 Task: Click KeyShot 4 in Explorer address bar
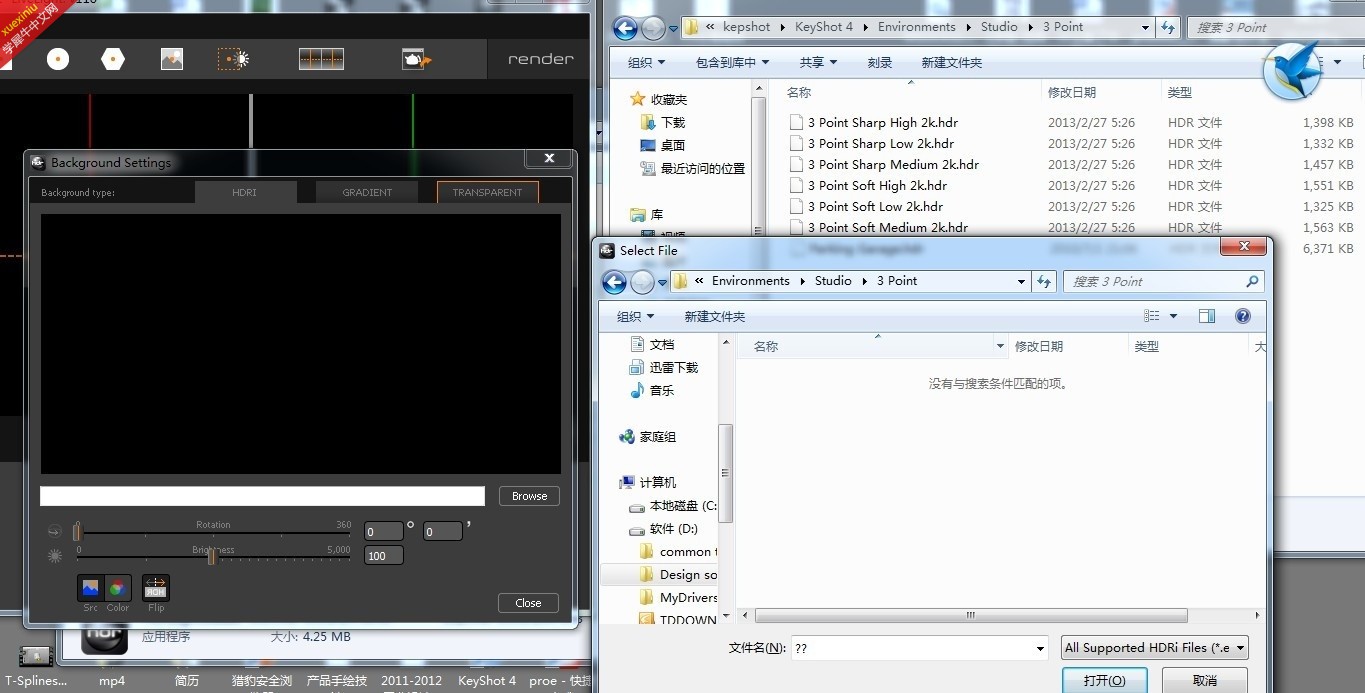(824, 27)
